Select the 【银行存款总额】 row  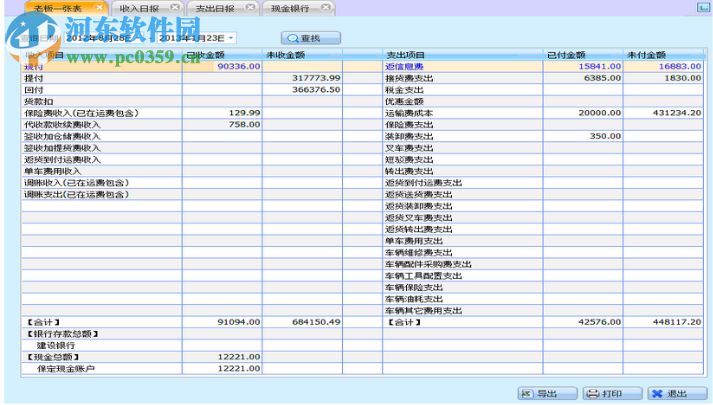101,334
